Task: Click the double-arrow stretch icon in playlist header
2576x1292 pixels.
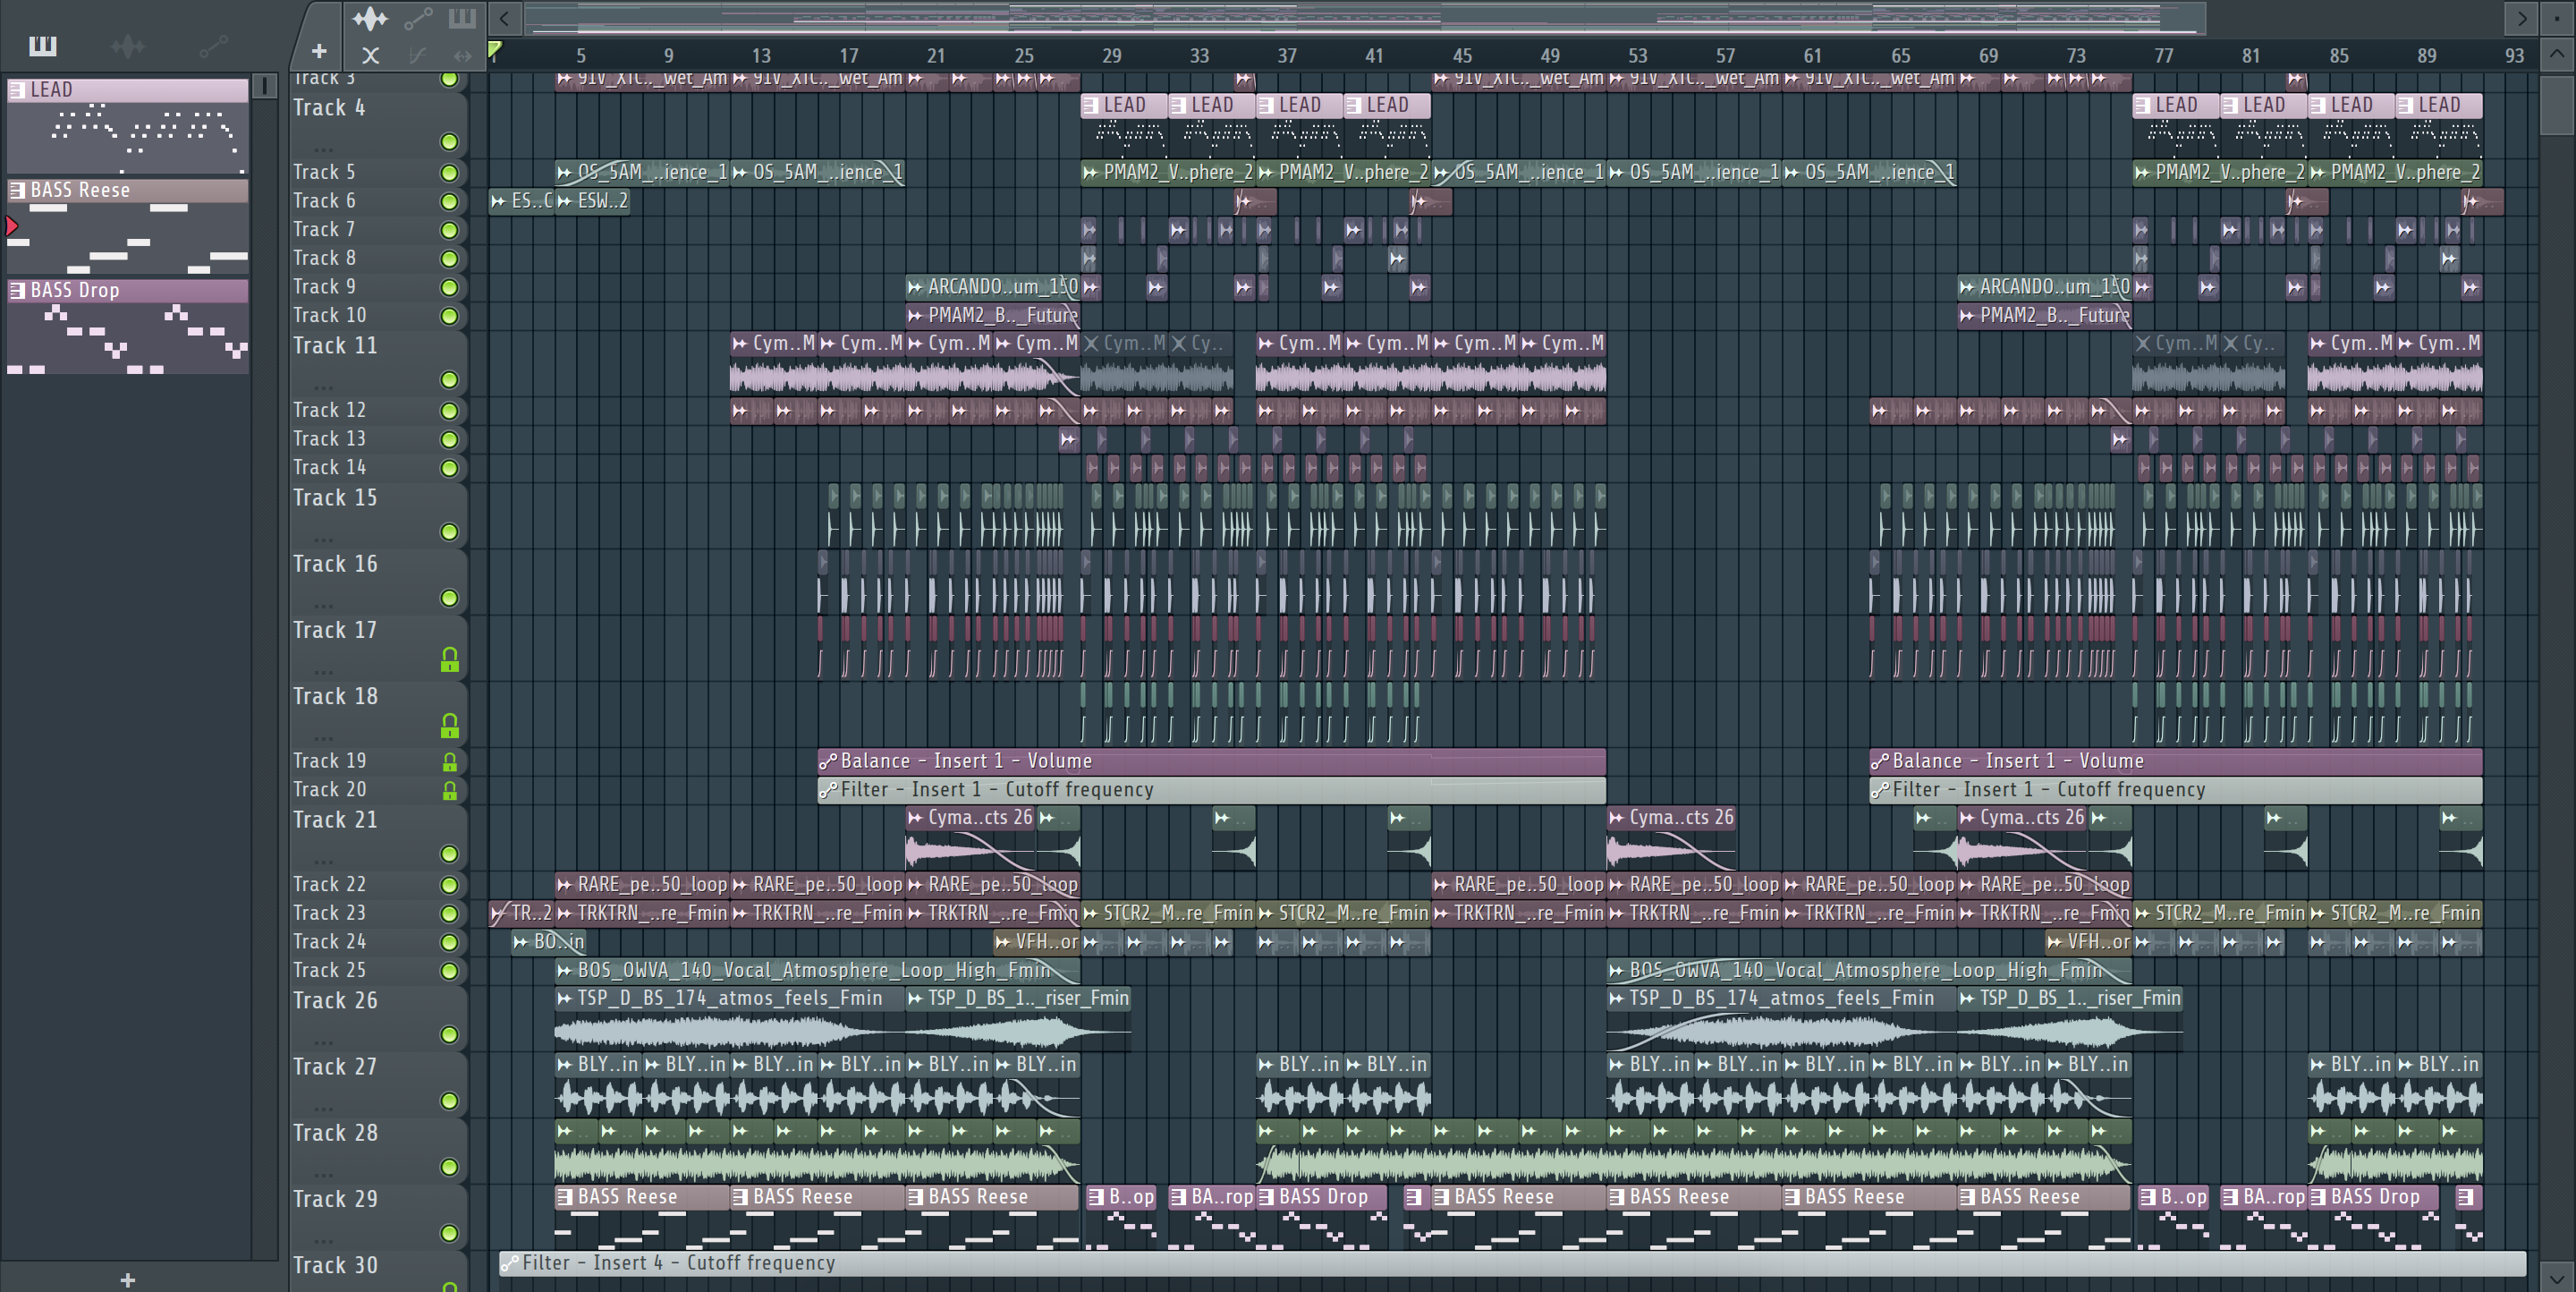Action: click(462, 56)
